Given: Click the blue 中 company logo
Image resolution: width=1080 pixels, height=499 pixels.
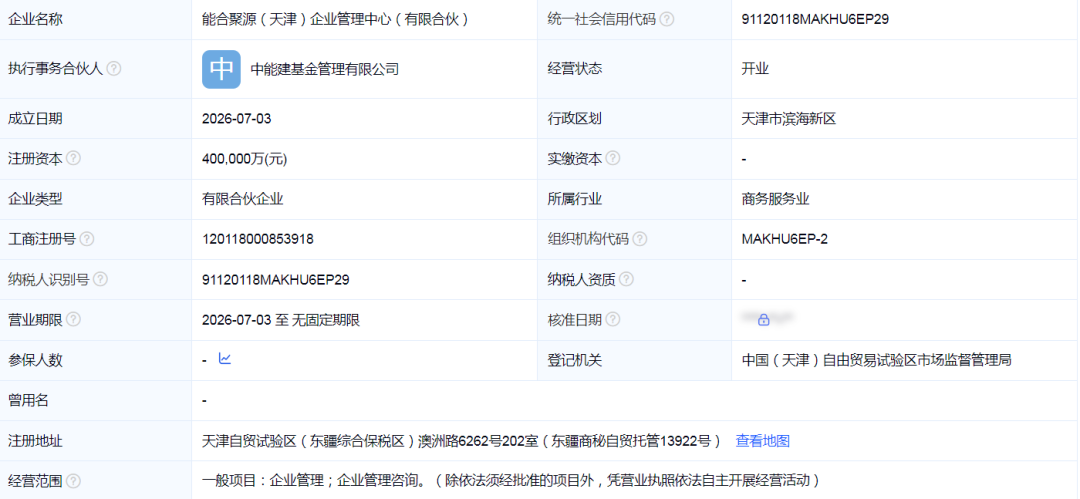Looking at the screenshot, I should point(221,69).
